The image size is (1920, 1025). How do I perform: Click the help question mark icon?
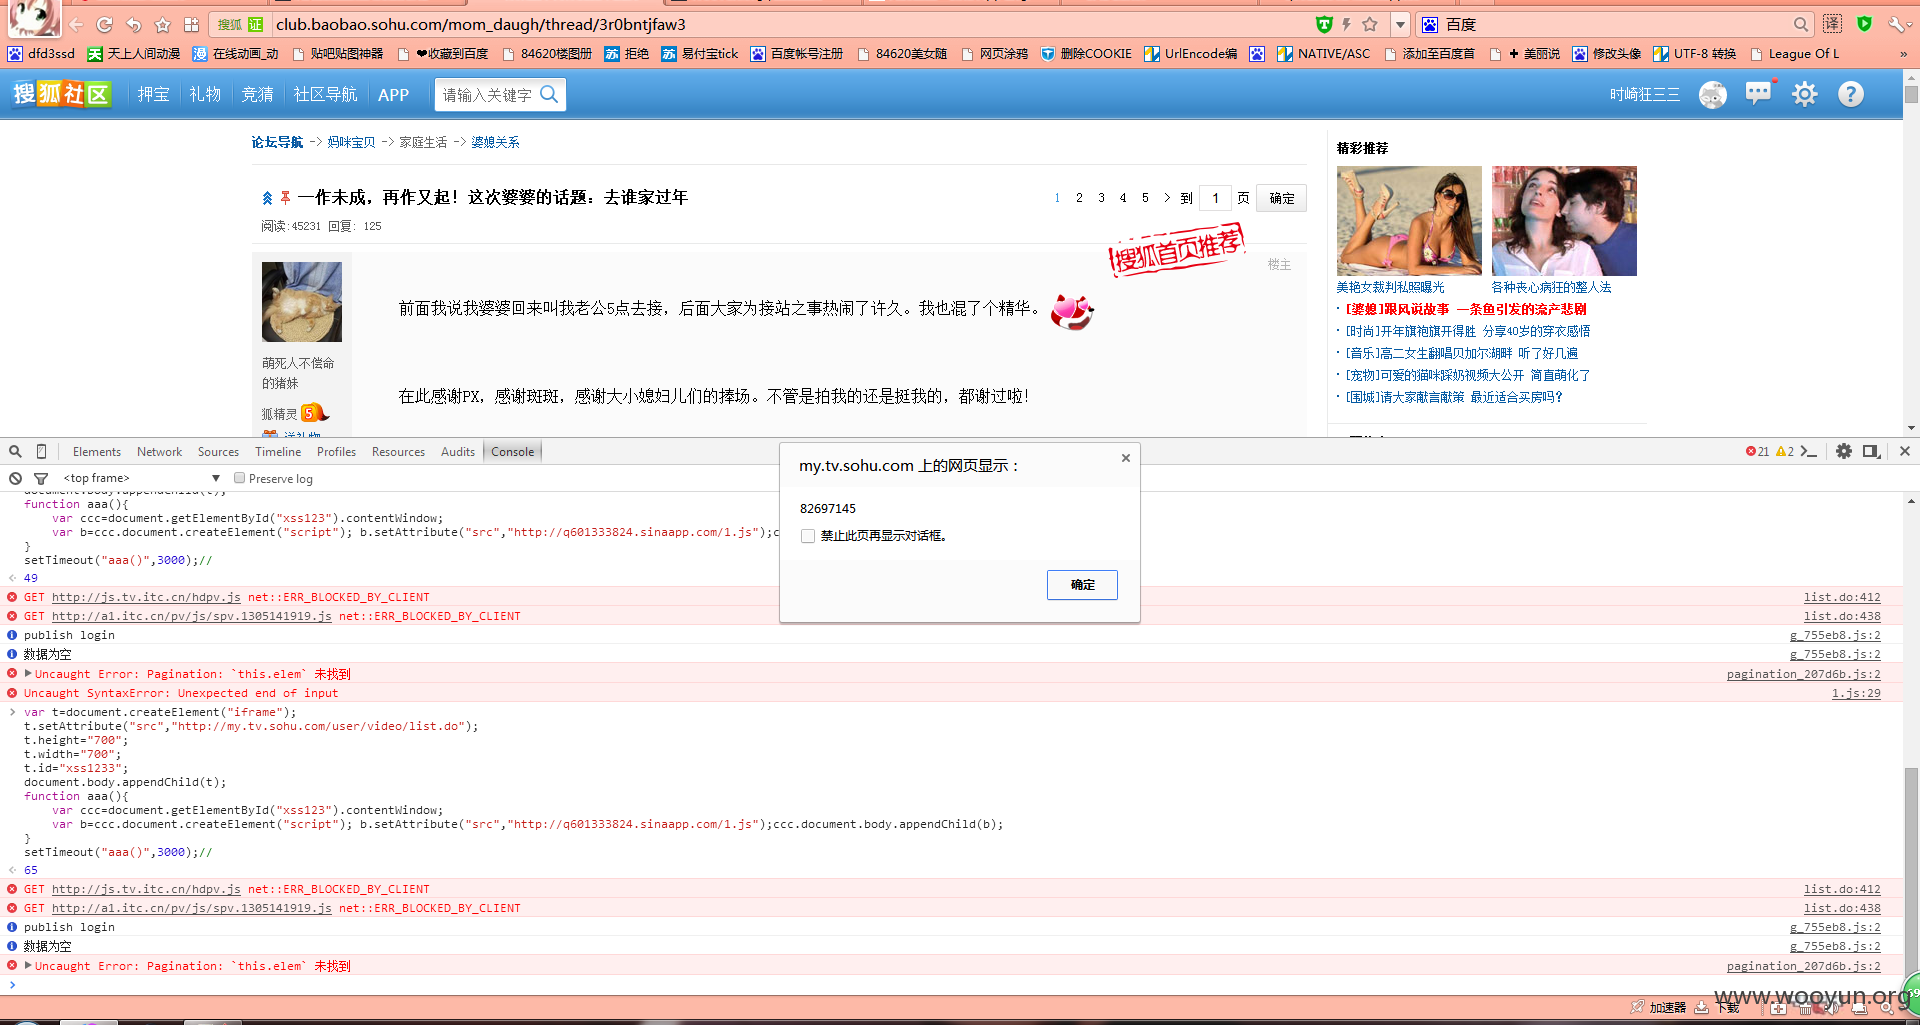click(1851, 94)
